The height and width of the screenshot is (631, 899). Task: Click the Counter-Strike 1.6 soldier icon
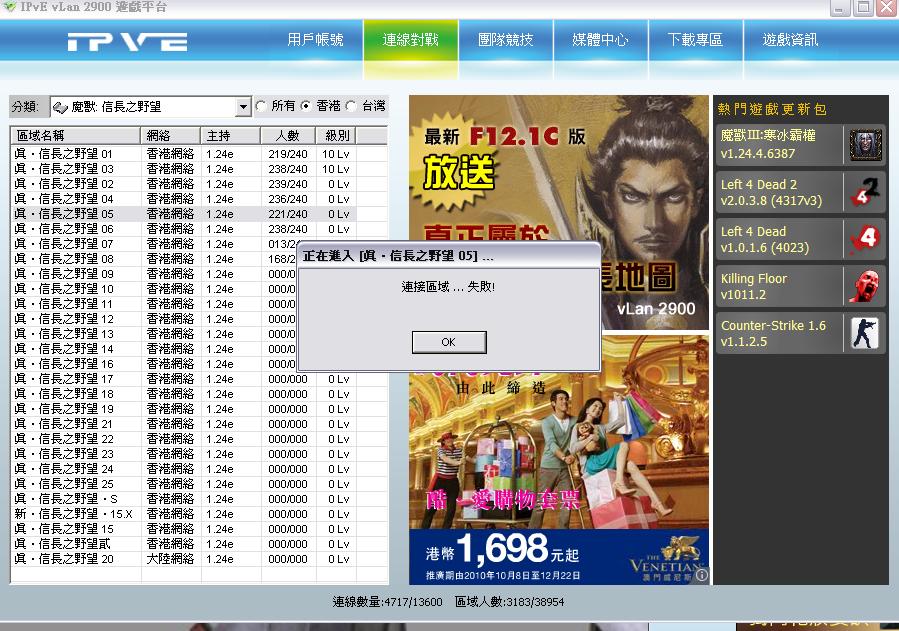[865, 333]
